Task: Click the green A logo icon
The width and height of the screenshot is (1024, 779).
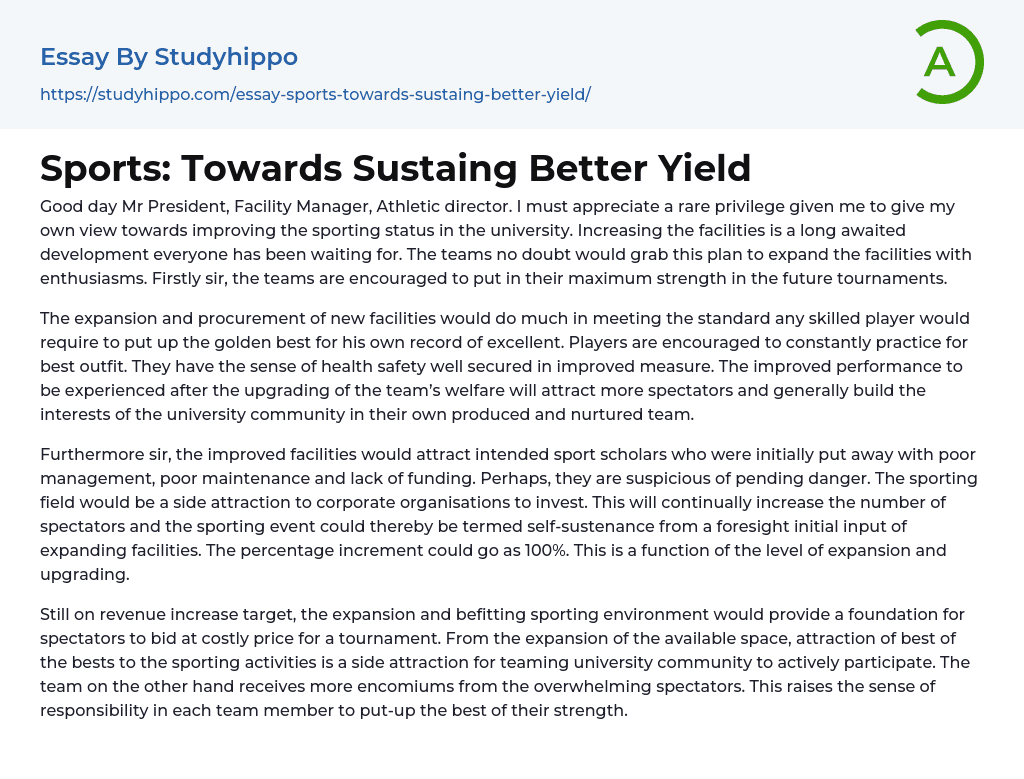Action: point(948,62)
